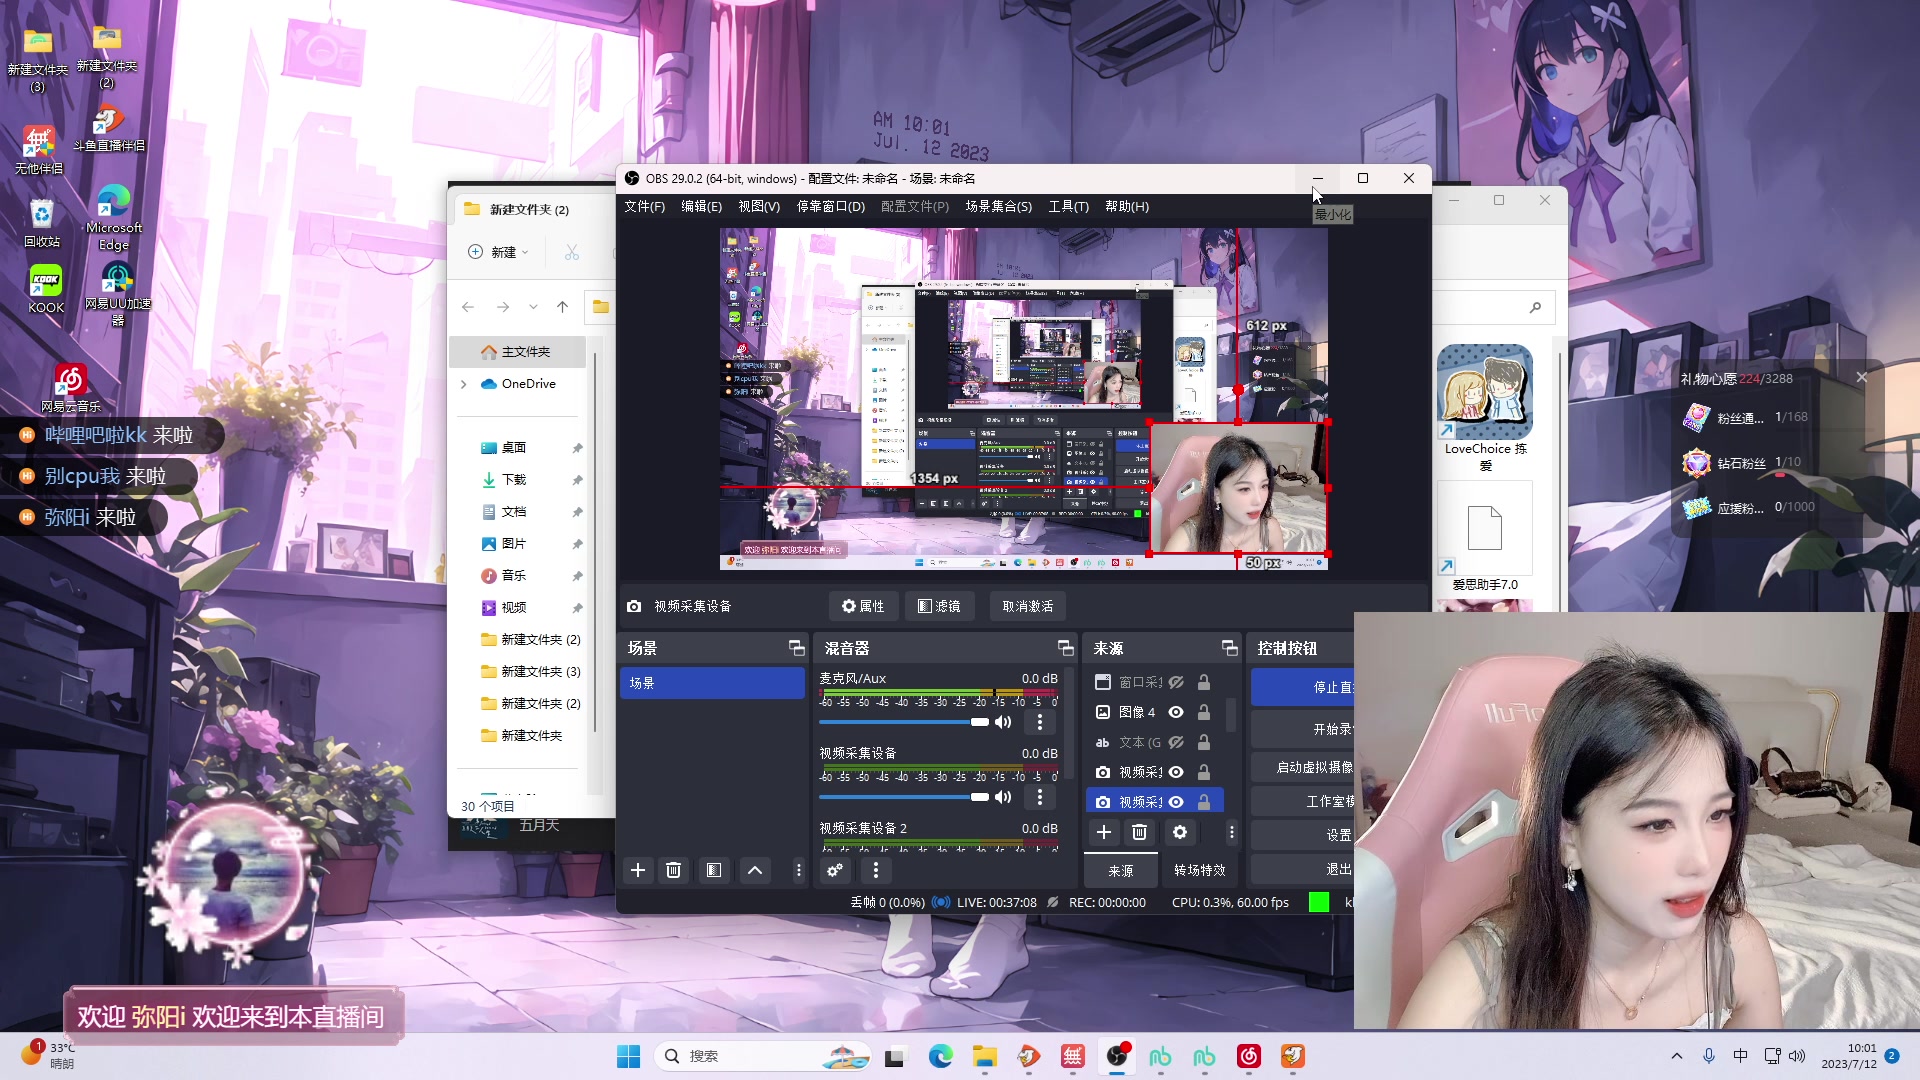Open source properties gear in Sources panel

coord(1180,832)
